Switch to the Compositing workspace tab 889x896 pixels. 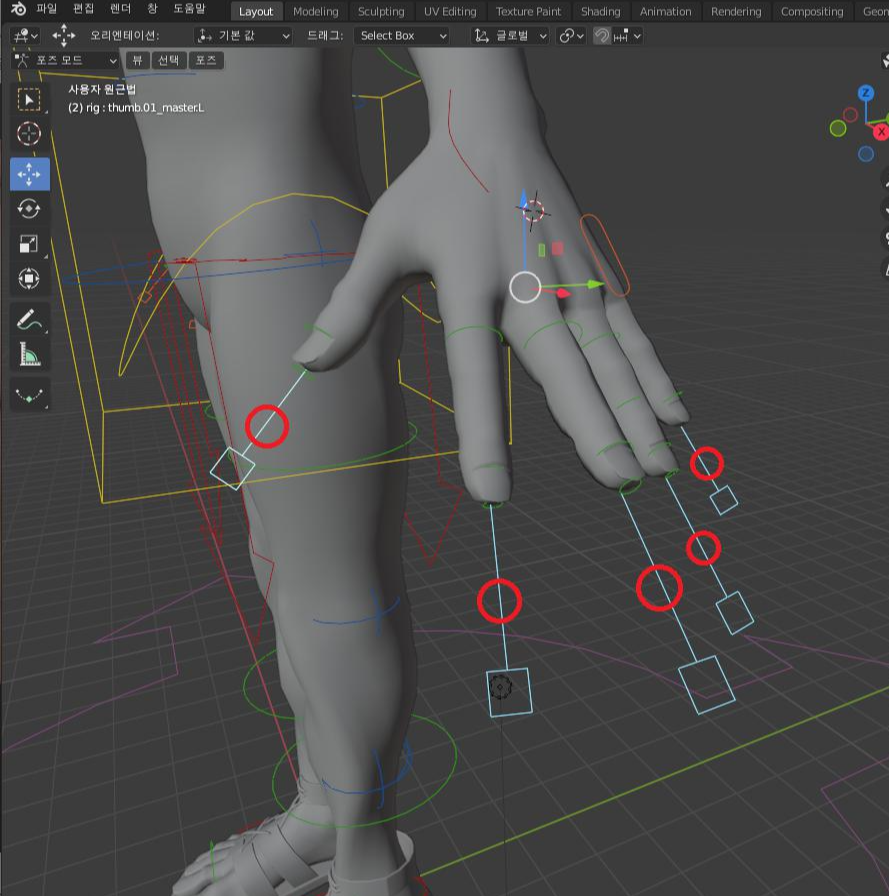(811, 11)
